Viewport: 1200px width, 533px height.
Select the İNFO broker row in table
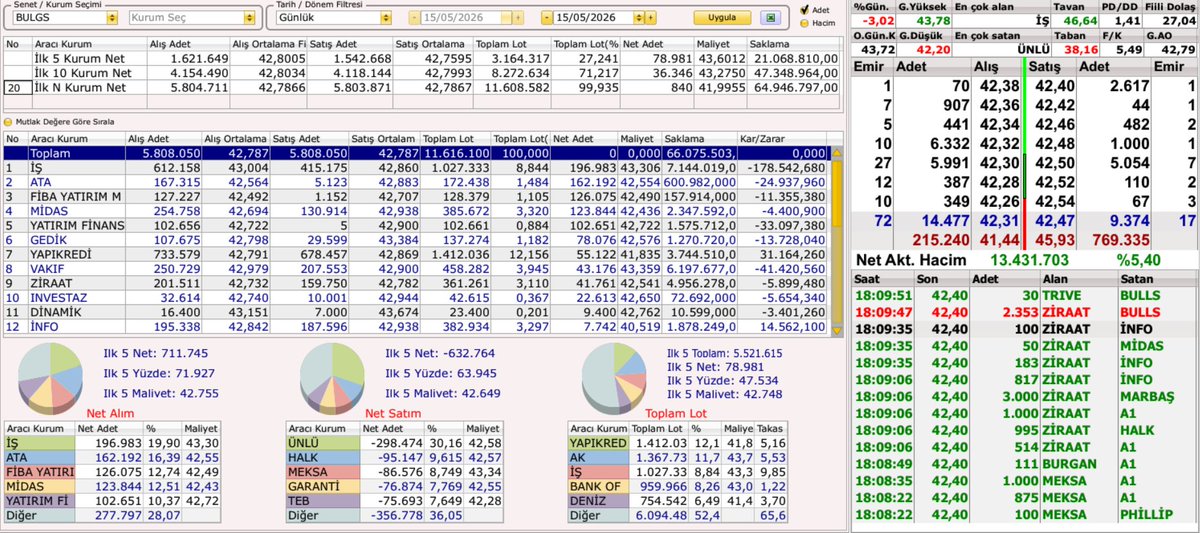tap(417, 327)
